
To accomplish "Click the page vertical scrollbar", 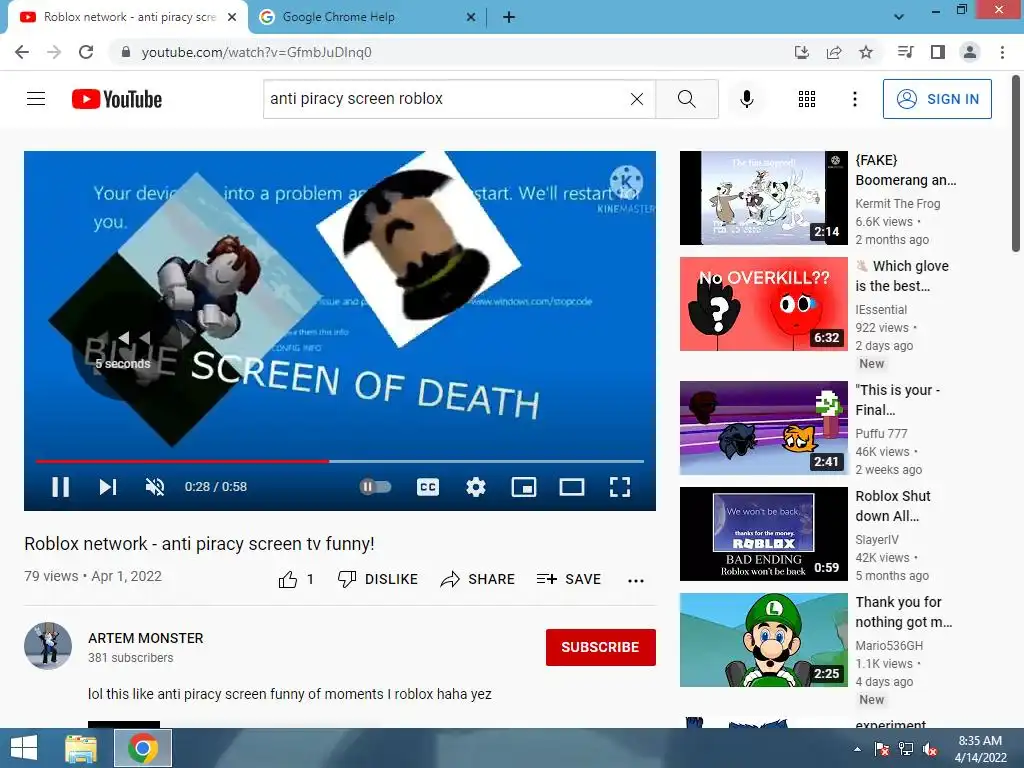I will tap(1016, 163).
